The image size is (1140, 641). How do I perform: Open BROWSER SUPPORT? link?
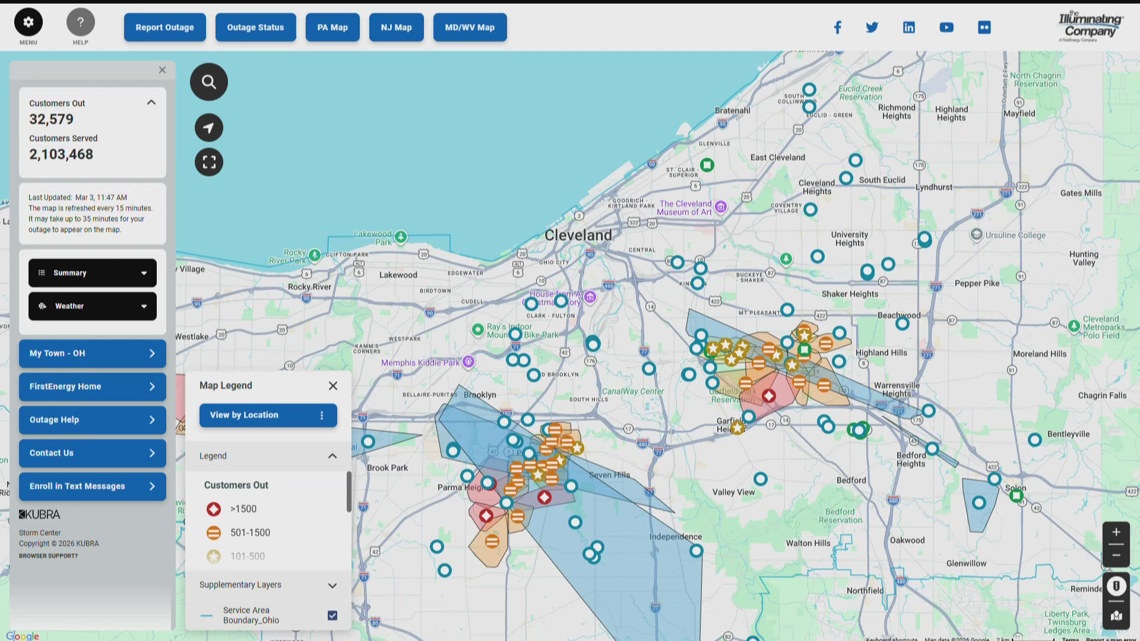coord(48,556)
